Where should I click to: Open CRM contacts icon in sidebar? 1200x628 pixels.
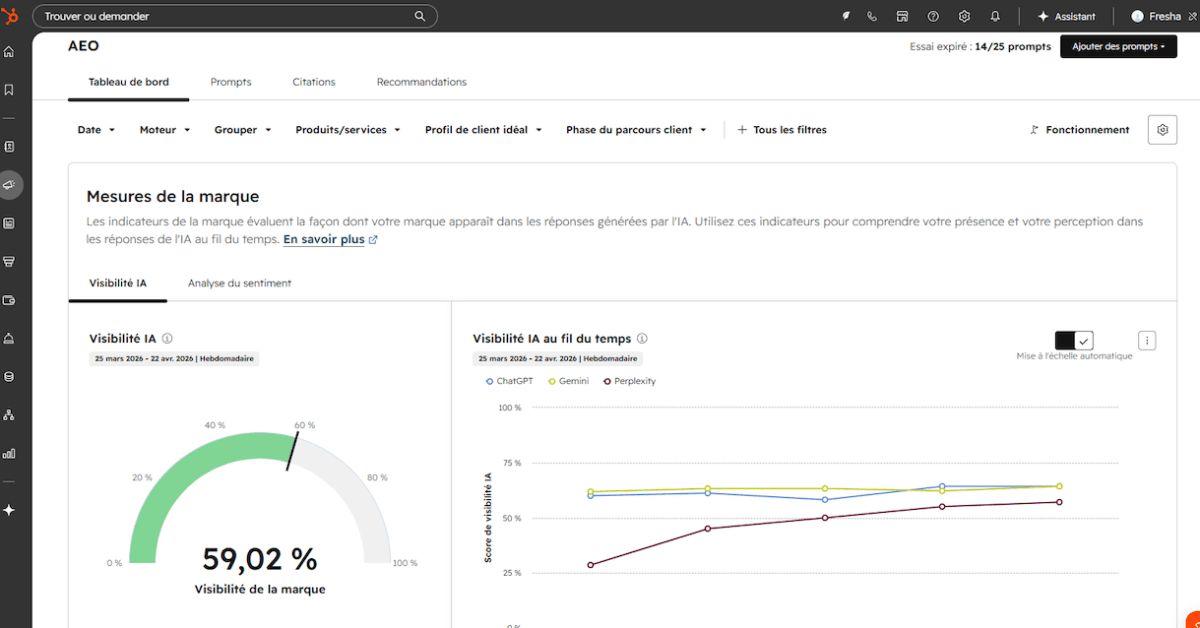tap(9, 147)
